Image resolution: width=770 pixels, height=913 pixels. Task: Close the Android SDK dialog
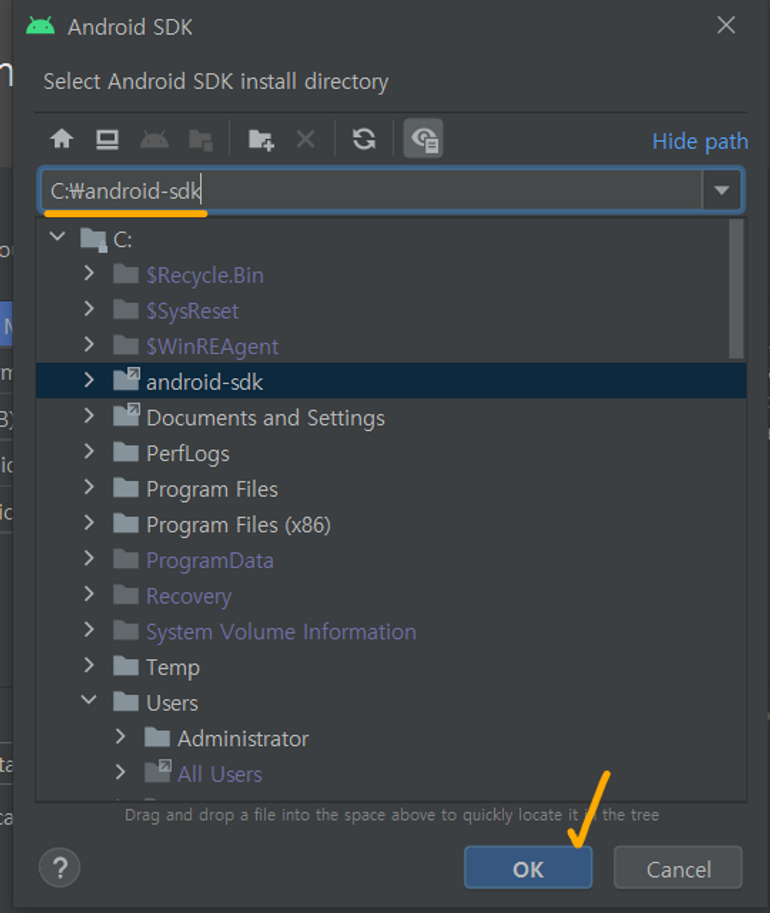(x=726, y=25)
